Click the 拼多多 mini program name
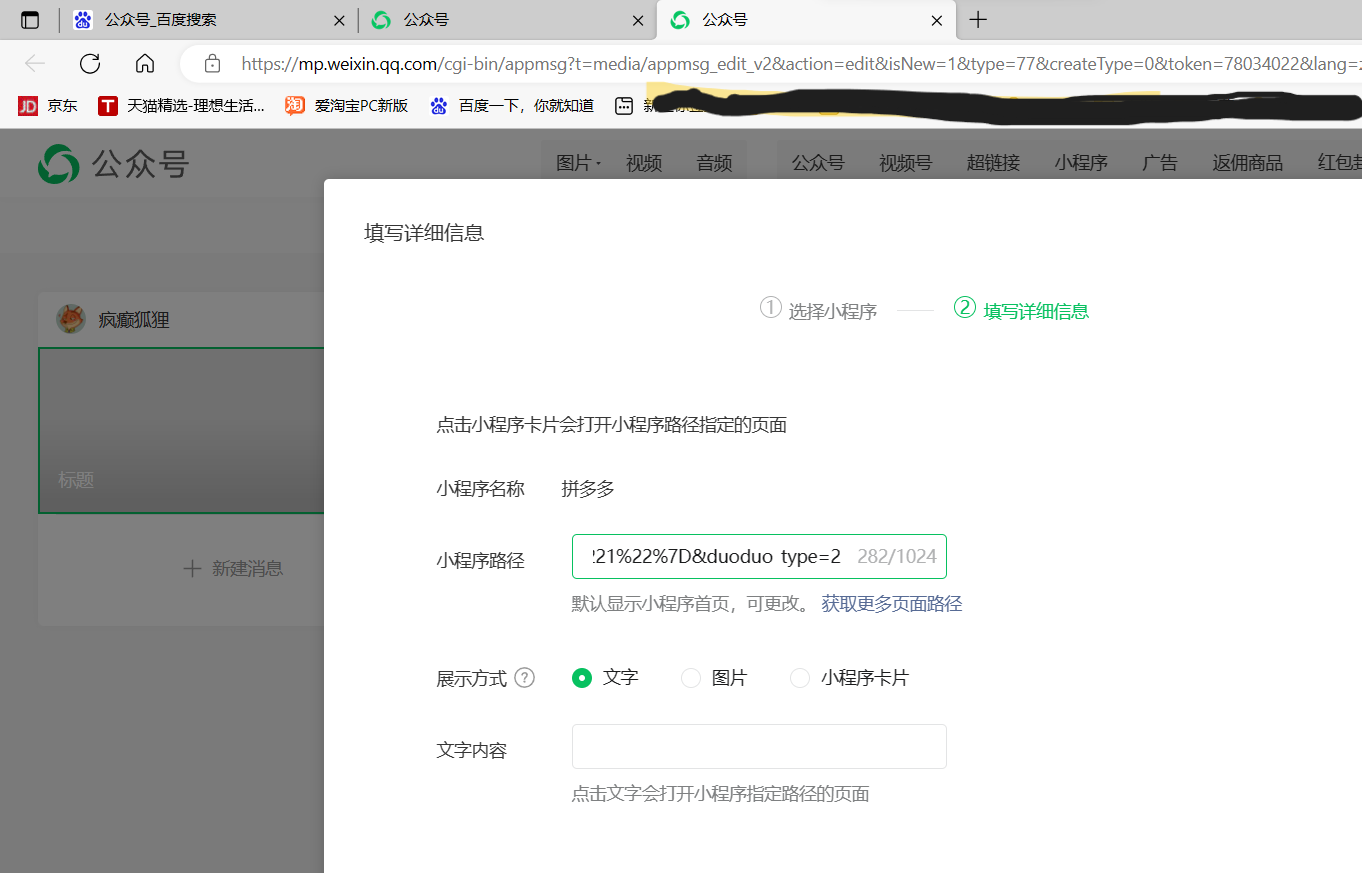Screen dimensions: 1362x873 click(x=588, y=489)
